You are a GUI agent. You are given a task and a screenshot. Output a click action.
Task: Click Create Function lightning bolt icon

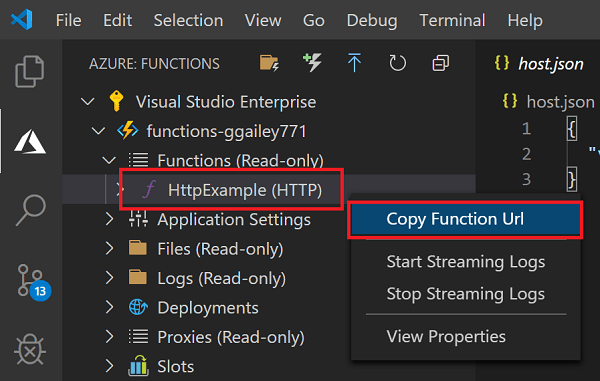click(312, 63)
